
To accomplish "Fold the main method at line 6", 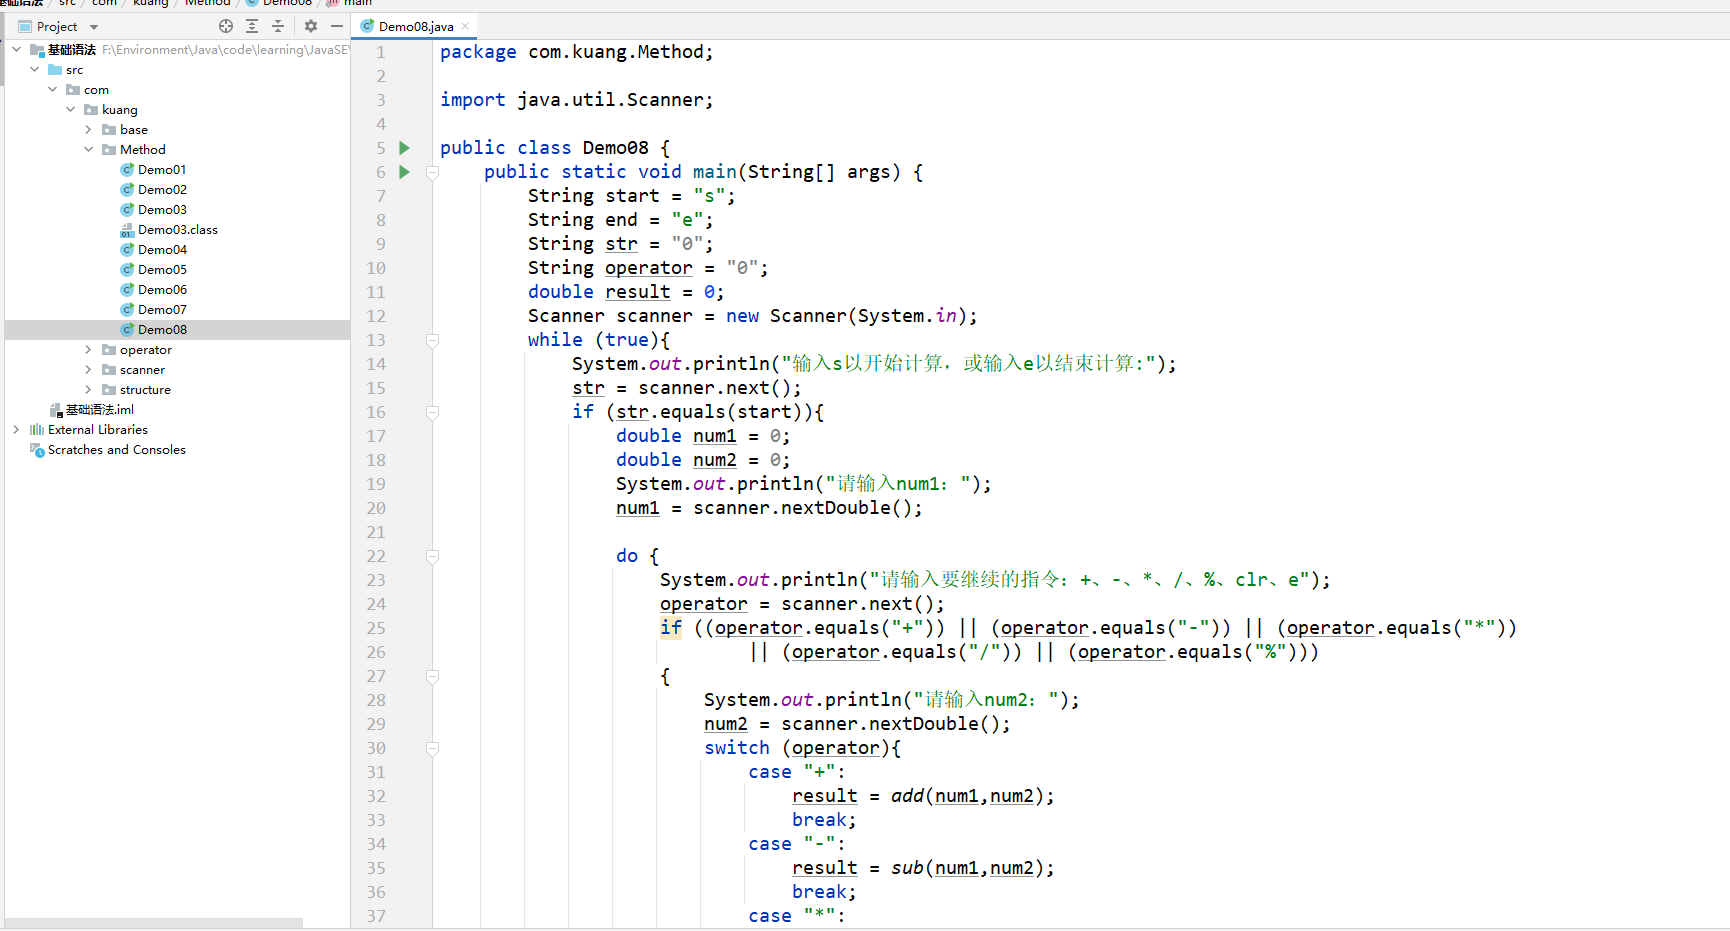I will coord(432,172).
